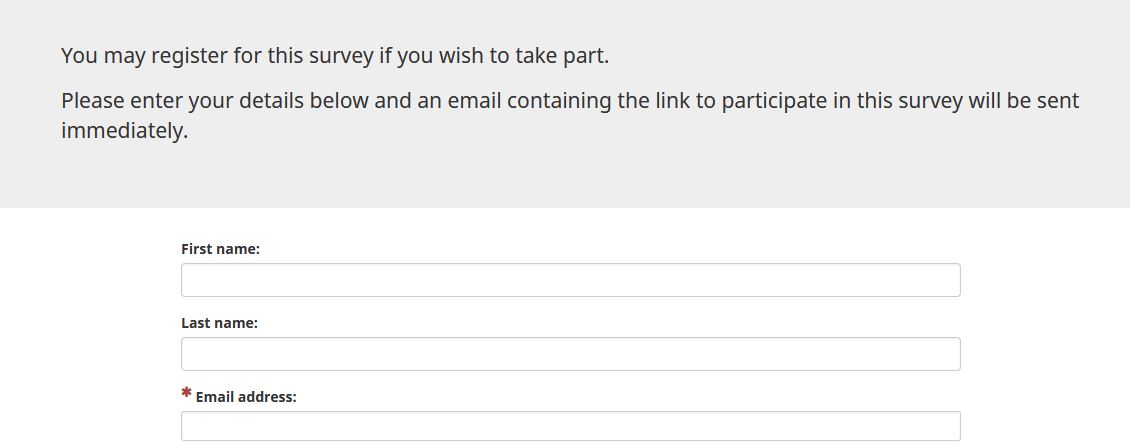The width and height of the screenshot is (1130, 442).
Task: Focus the Last name text box
Action: pyautogui.click(x=570, y=354)
